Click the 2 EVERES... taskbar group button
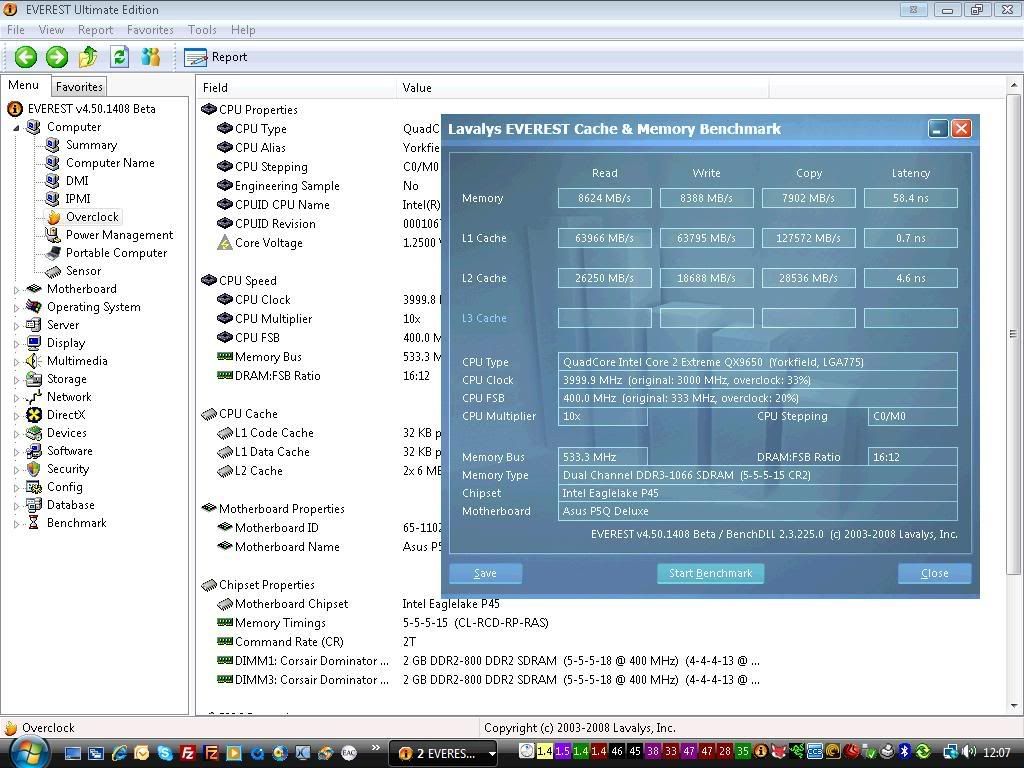 point(443,754)
